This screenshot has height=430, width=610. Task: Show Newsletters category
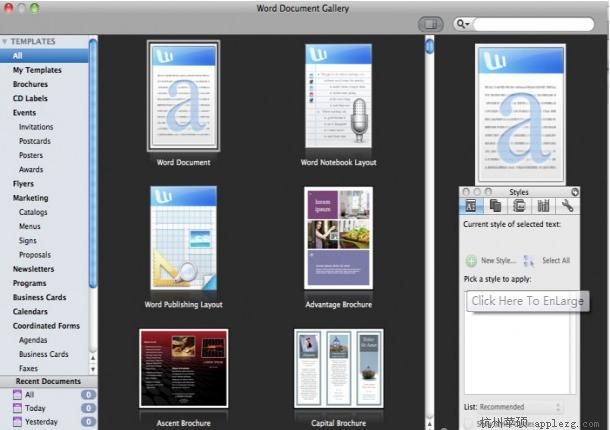click(33, 269)
